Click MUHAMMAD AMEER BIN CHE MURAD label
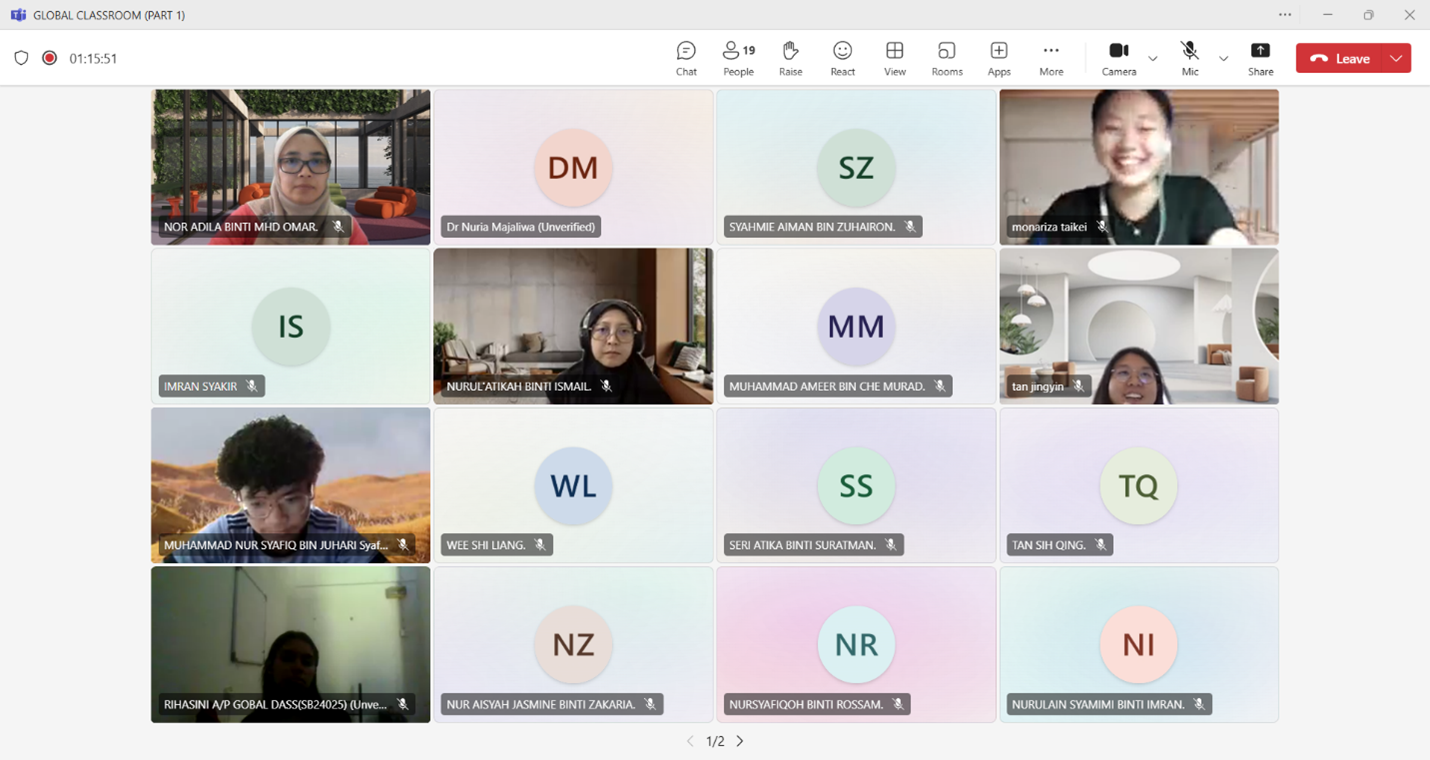The width and height of the screenshot is (1430, 760). click(827, 386)
